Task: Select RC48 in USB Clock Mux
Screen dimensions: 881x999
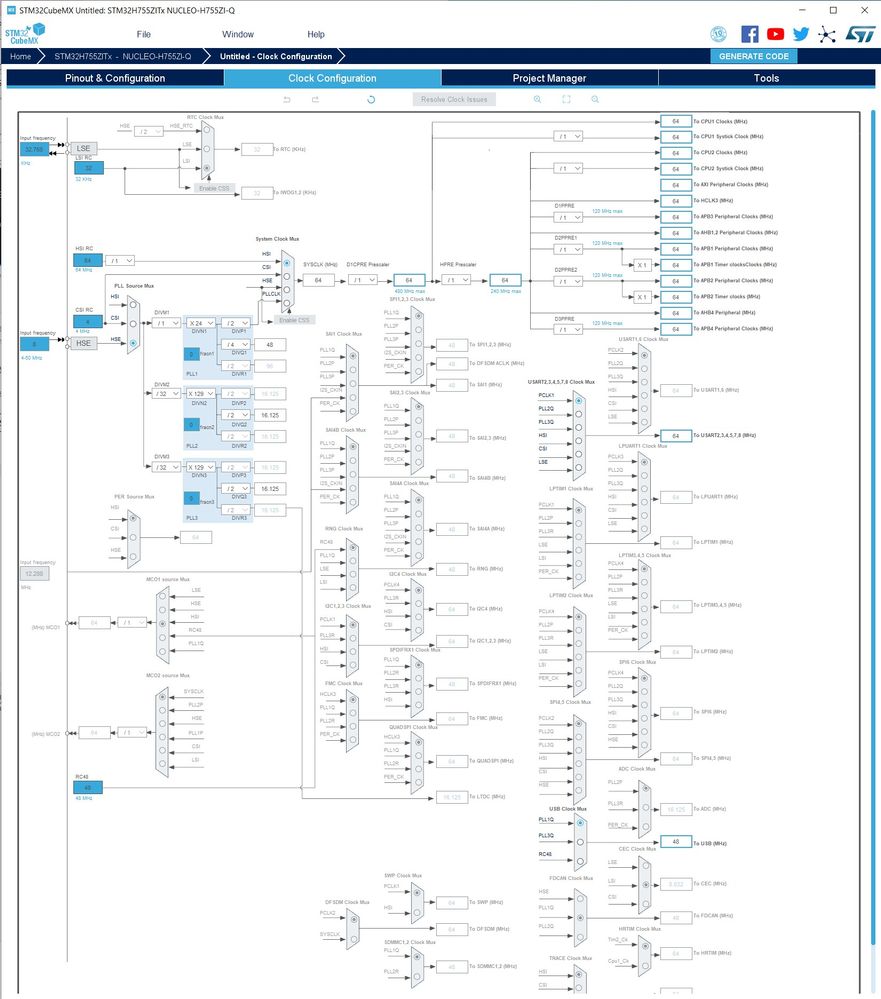Action: [580, 861]
